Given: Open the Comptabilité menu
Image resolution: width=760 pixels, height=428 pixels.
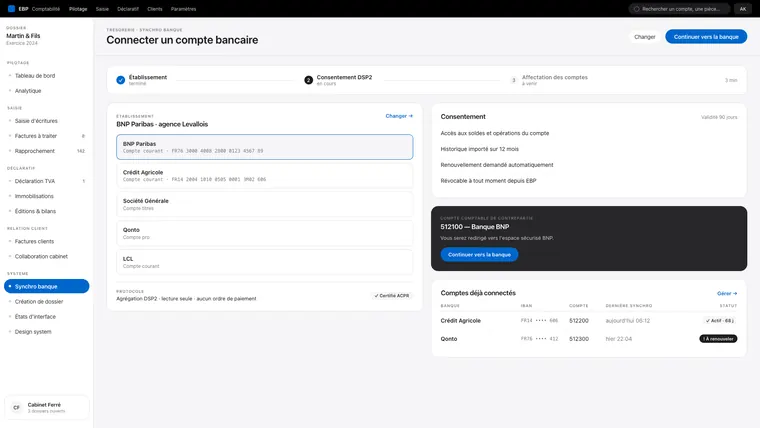Looking at the screenshot, I should [x=46, y=9].
